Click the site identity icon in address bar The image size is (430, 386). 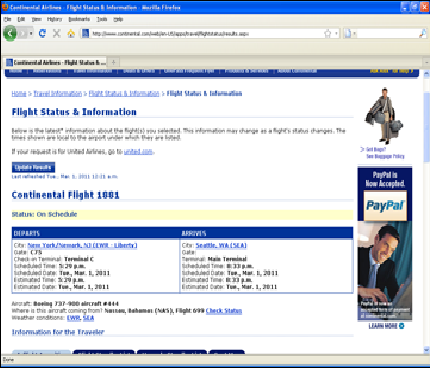86,33
